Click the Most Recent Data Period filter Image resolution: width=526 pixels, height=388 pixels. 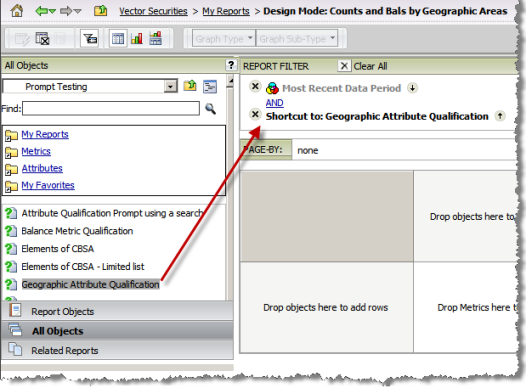click(341, 88)
